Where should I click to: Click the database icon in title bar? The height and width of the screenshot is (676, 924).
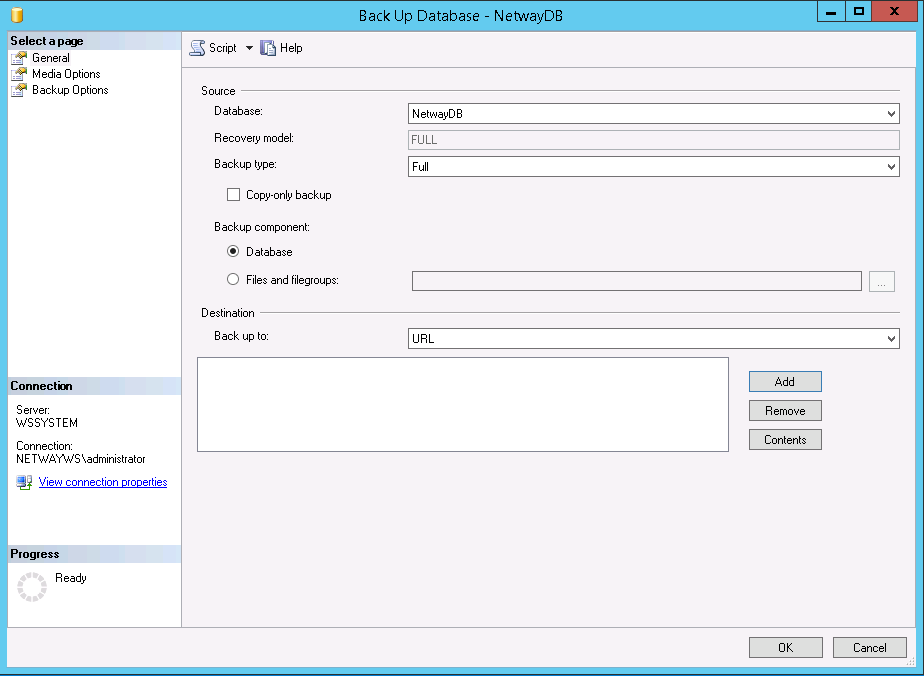point(17,15)
